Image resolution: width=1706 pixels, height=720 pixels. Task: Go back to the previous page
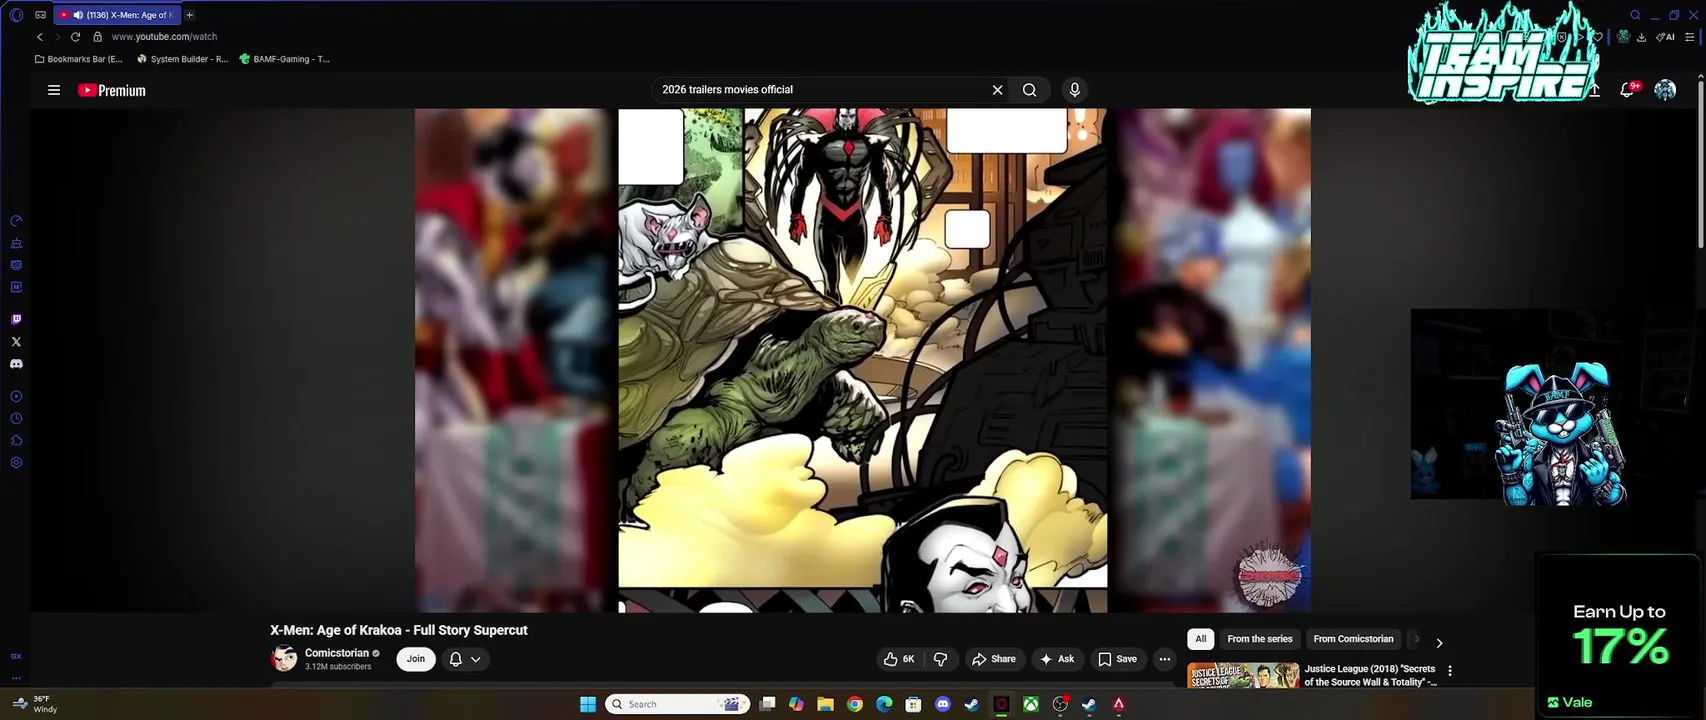40,37
